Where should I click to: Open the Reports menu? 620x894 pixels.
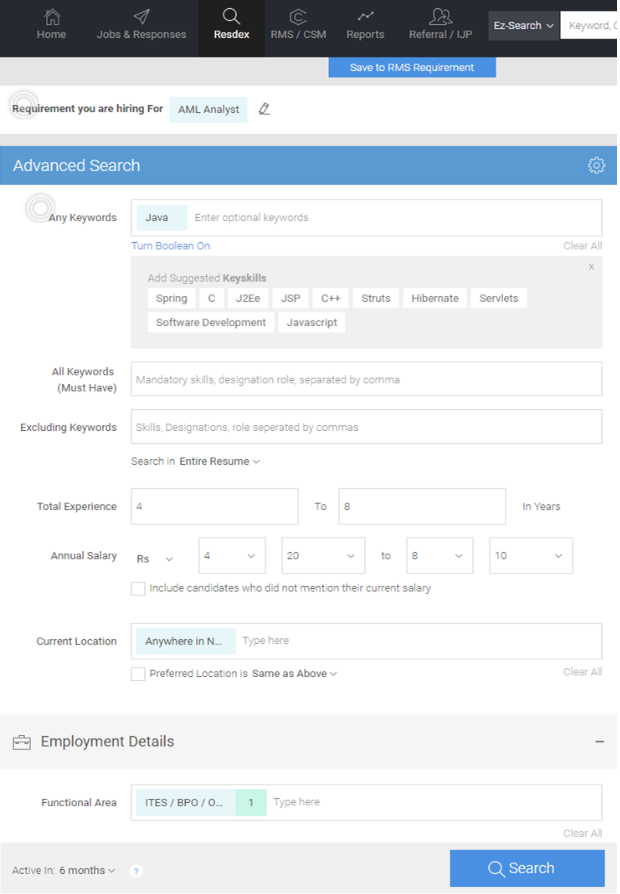tap(365, 34)
